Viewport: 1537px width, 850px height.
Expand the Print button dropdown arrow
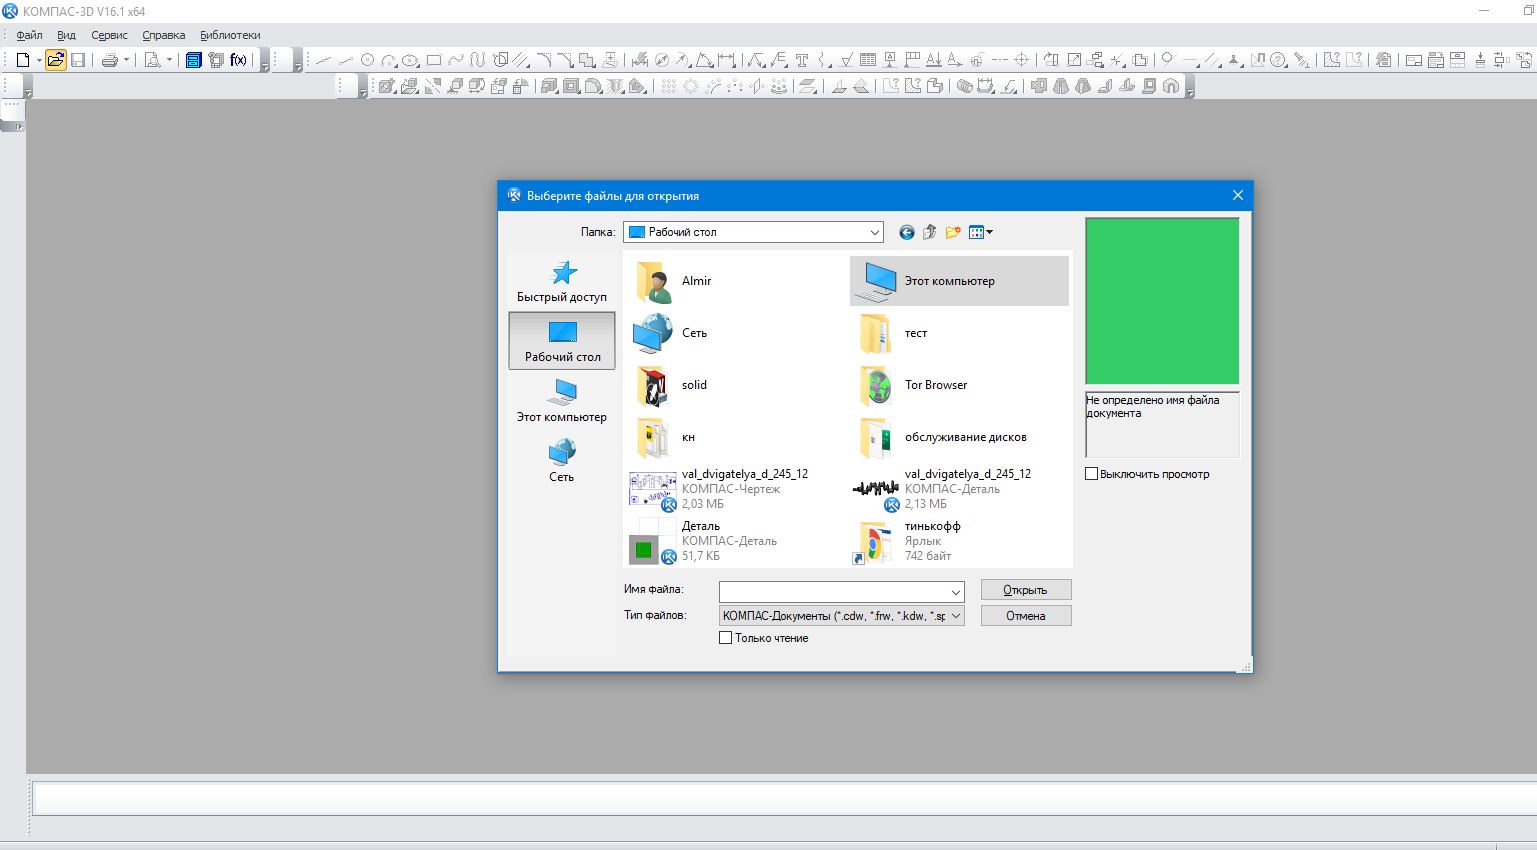point(126,60)
